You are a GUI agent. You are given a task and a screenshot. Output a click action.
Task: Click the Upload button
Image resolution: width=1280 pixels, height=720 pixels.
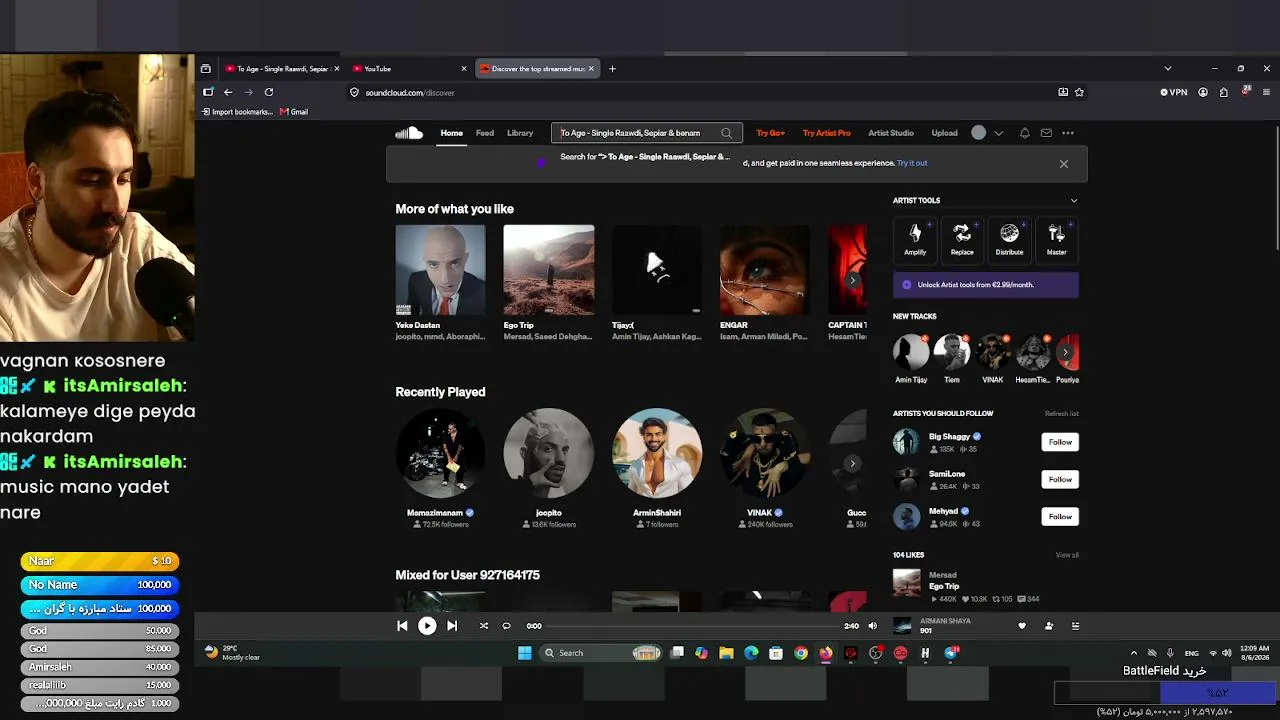944,133
